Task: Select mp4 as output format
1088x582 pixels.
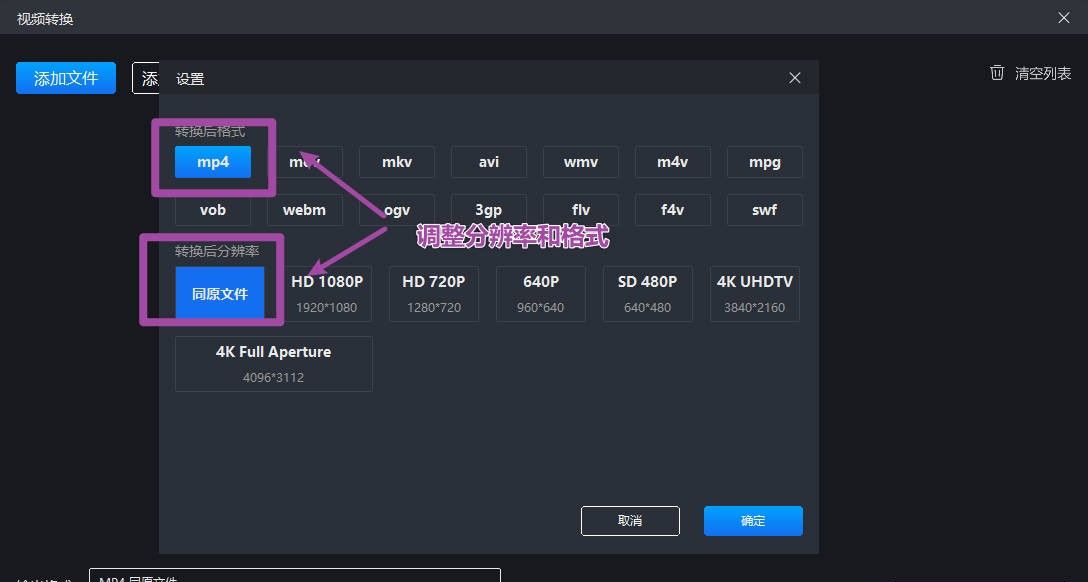Action: point(212,162)
